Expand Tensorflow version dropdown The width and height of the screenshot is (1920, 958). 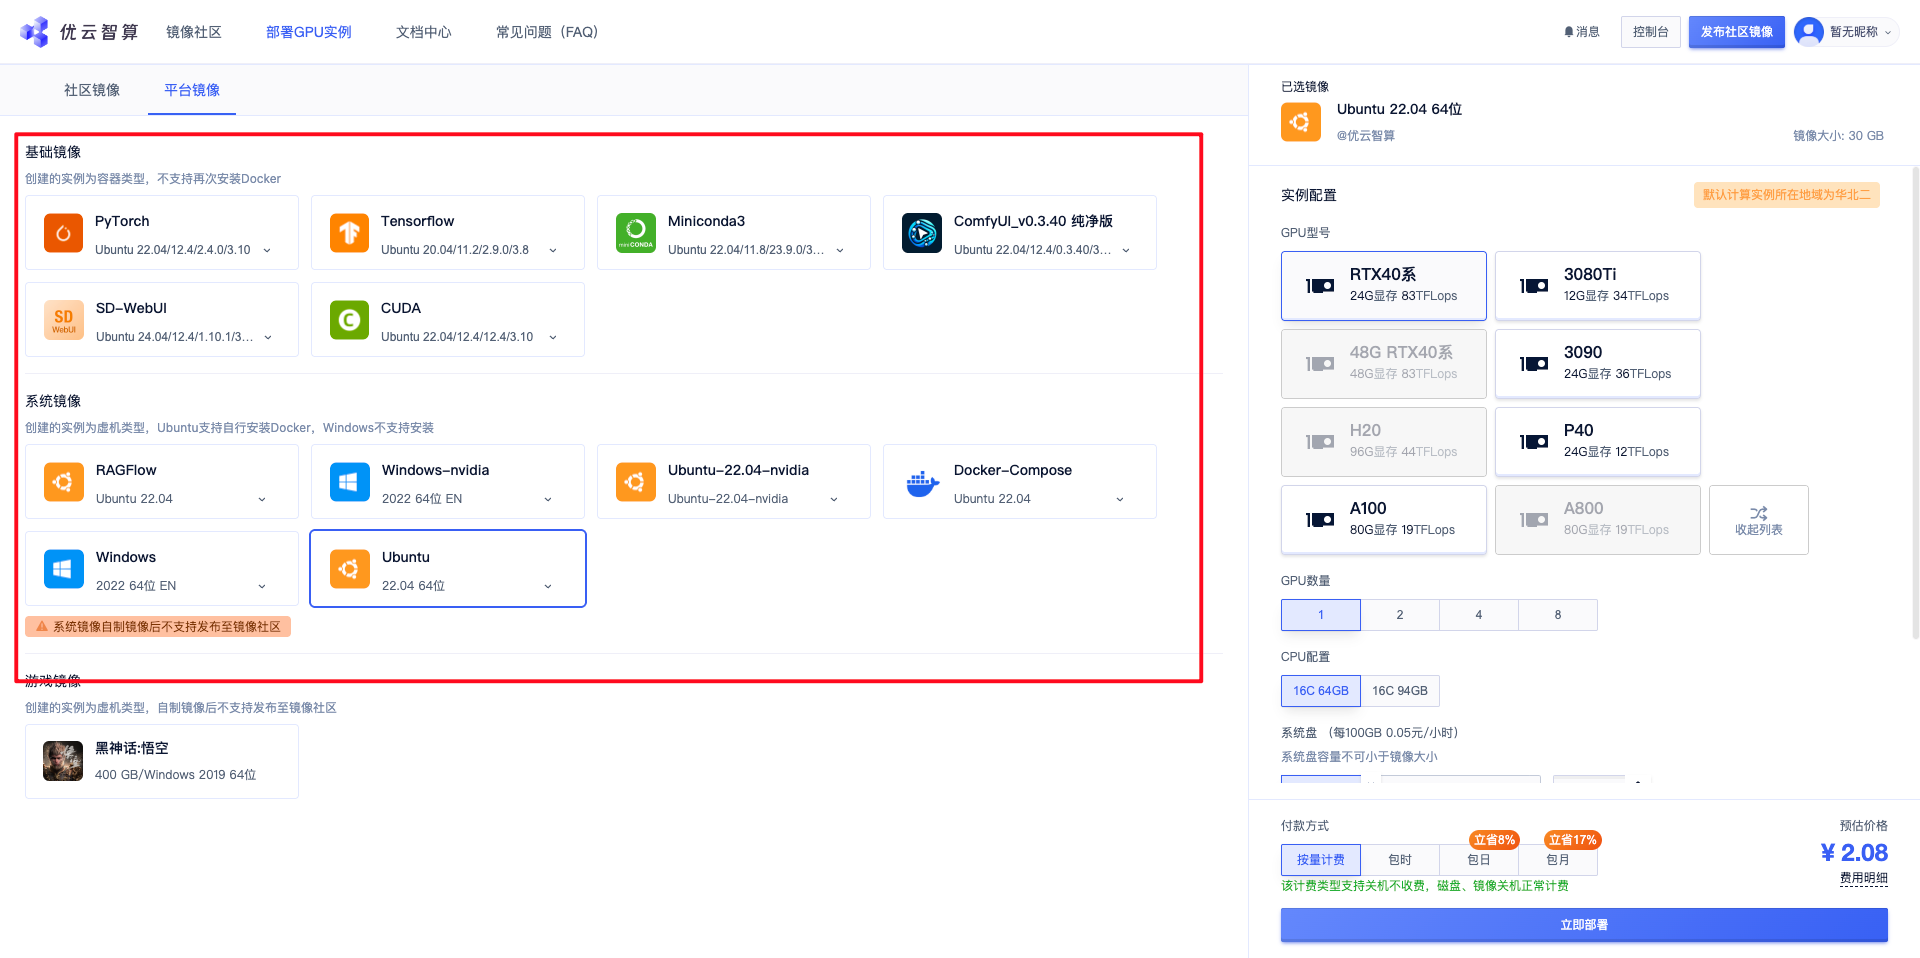[x=553, y=250]
